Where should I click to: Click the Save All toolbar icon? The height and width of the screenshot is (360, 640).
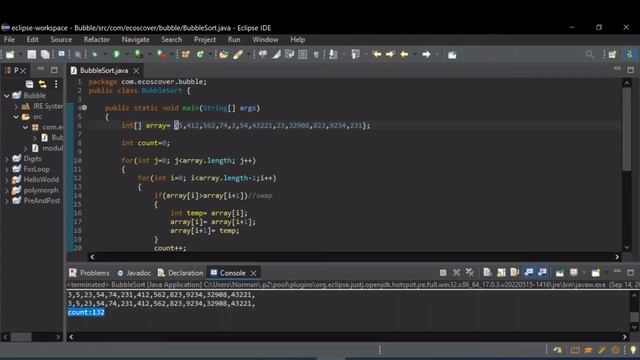[x=45, y=55]
